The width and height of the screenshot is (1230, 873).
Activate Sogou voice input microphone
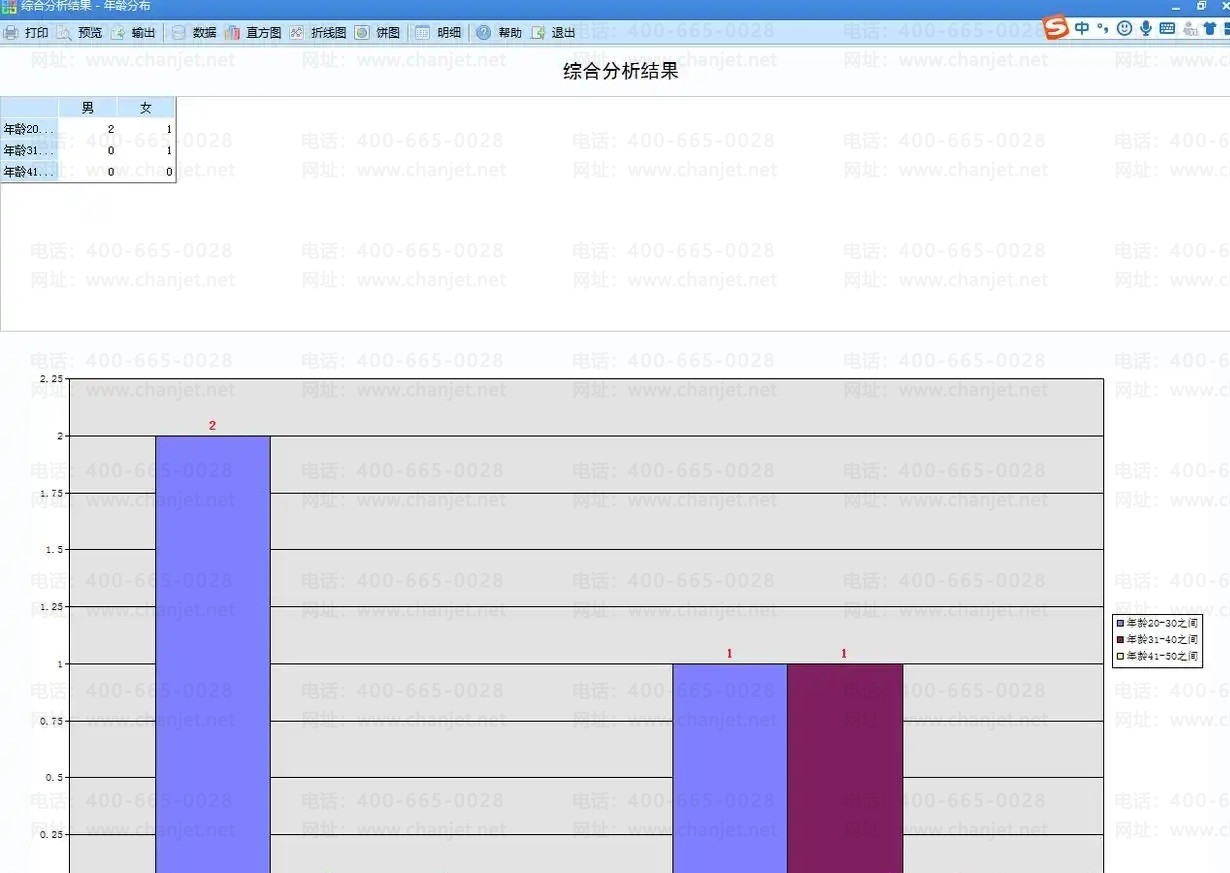click(1145, 28)
